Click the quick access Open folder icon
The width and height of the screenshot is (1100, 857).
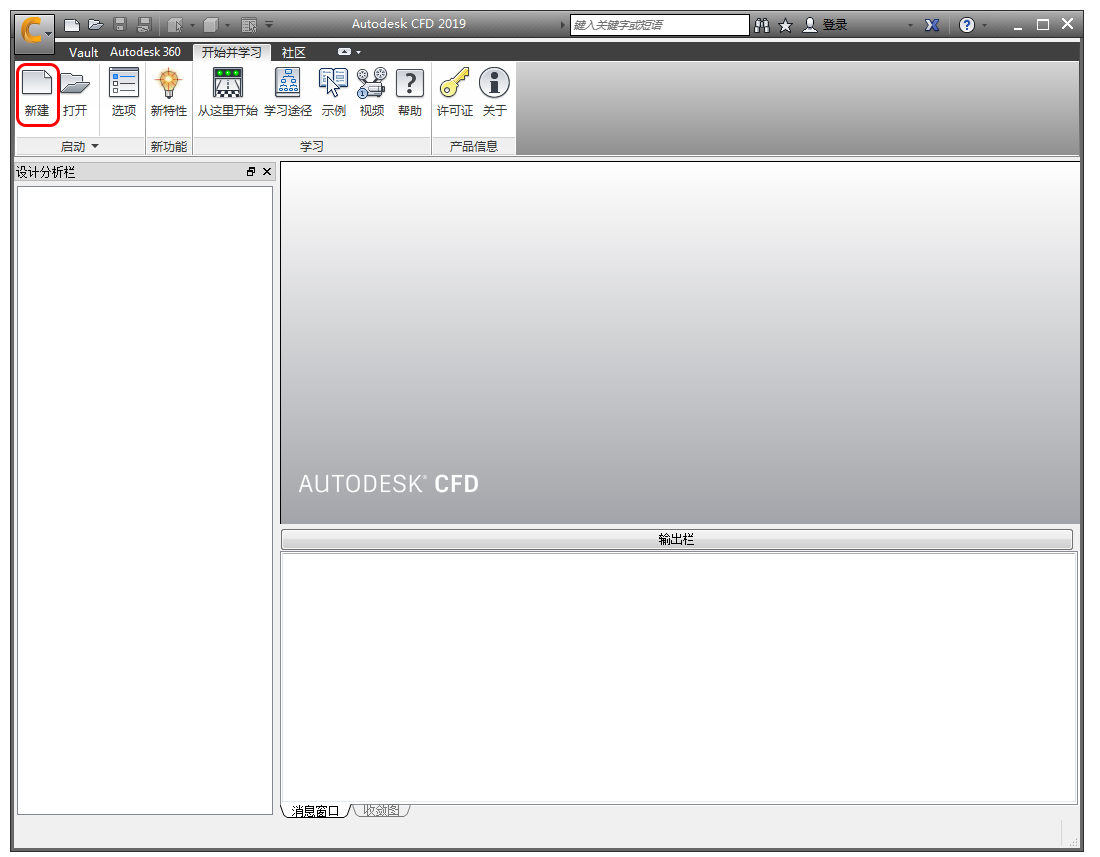95,25
